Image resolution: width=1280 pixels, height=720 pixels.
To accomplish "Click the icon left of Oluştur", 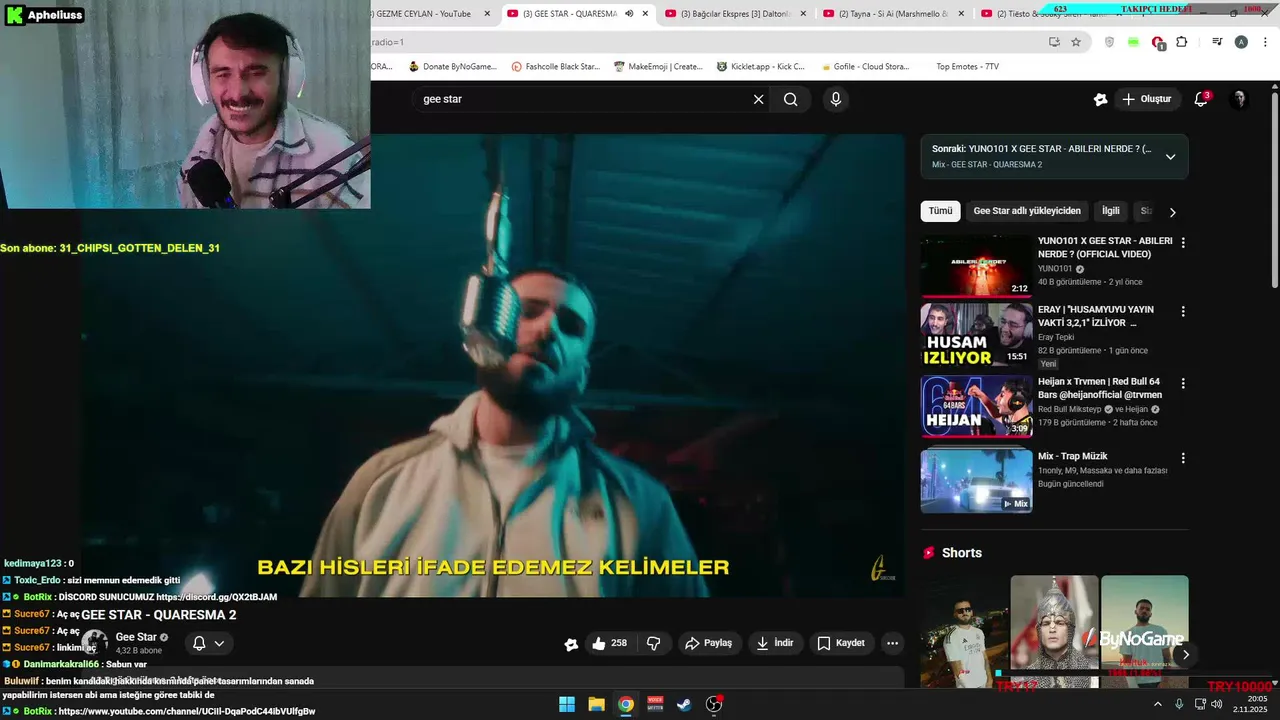I will tap(1100, 99).
